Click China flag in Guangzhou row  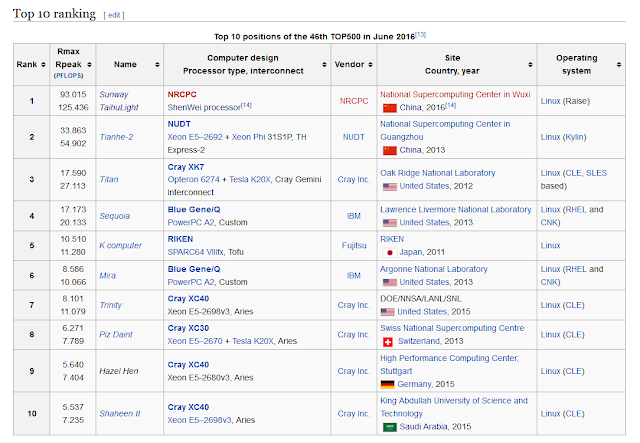[390, 150]
